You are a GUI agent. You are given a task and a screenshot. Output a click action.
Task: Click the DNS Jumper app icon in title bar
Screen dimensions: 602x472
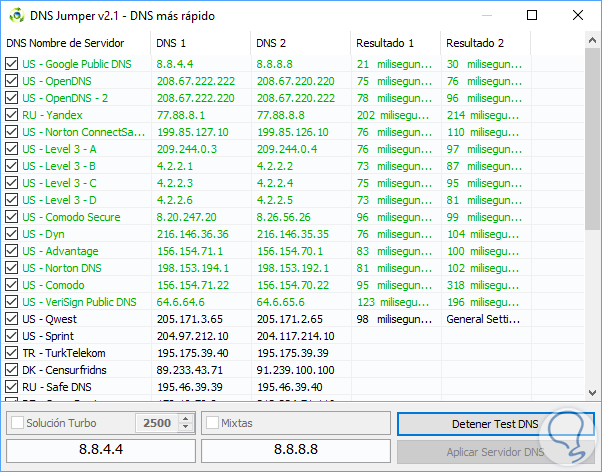click(17, 16)
